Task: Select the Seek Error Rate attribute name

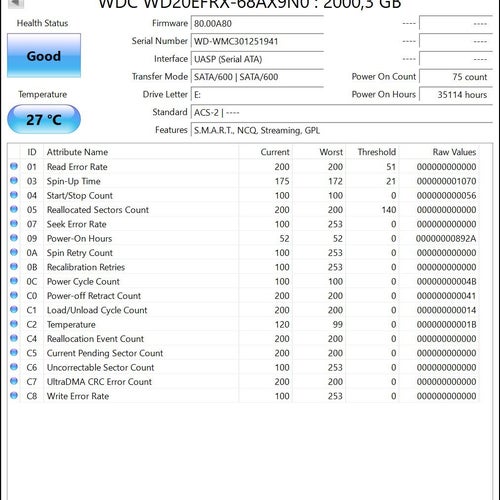Action: pyautogui.click(x=77, y=224)
